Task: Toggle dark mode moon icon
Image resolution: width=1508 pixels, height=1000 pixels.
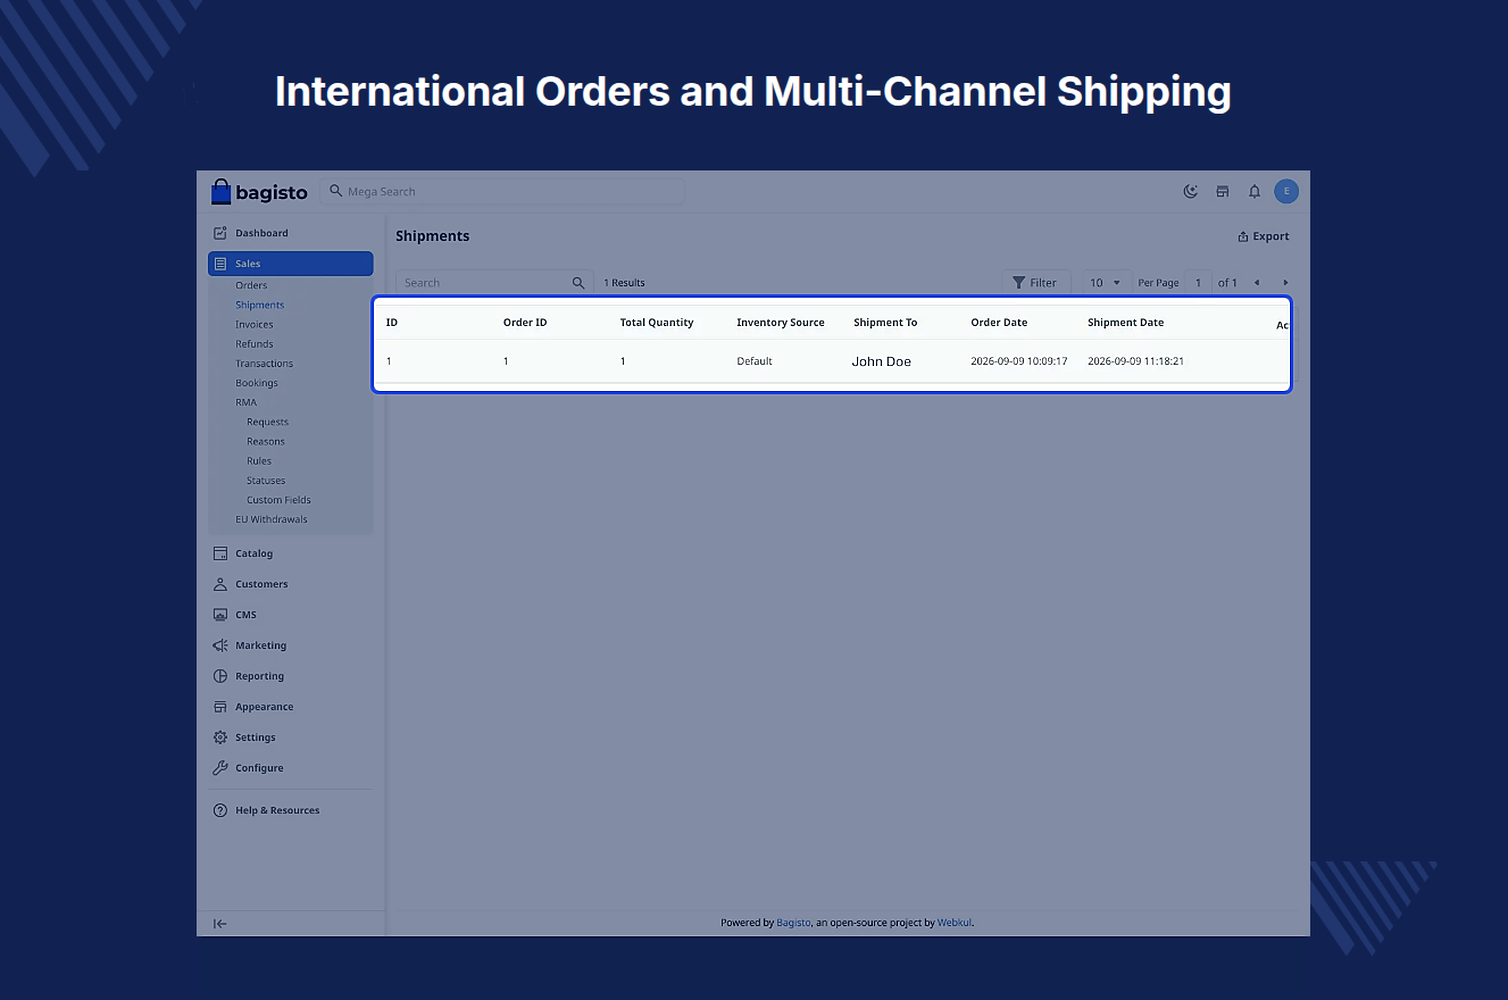Action: 1190,191
